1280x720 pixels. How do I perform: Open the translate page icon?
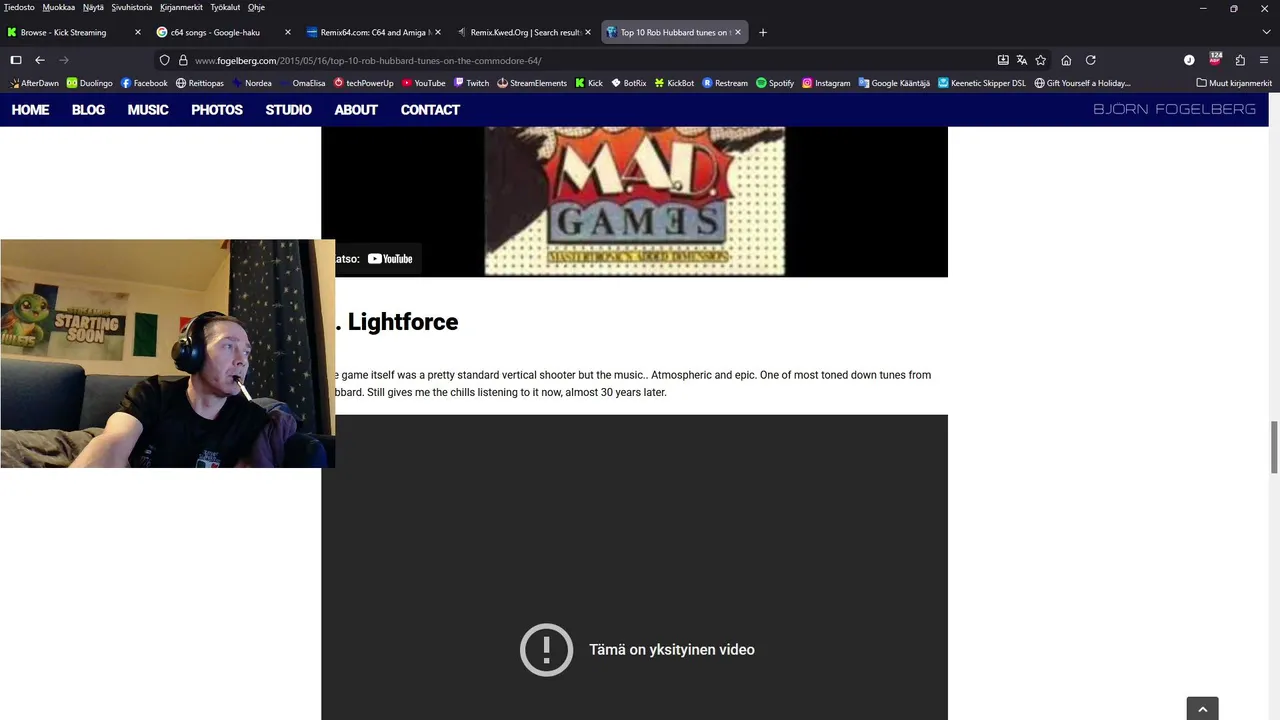pos(1022,60)
